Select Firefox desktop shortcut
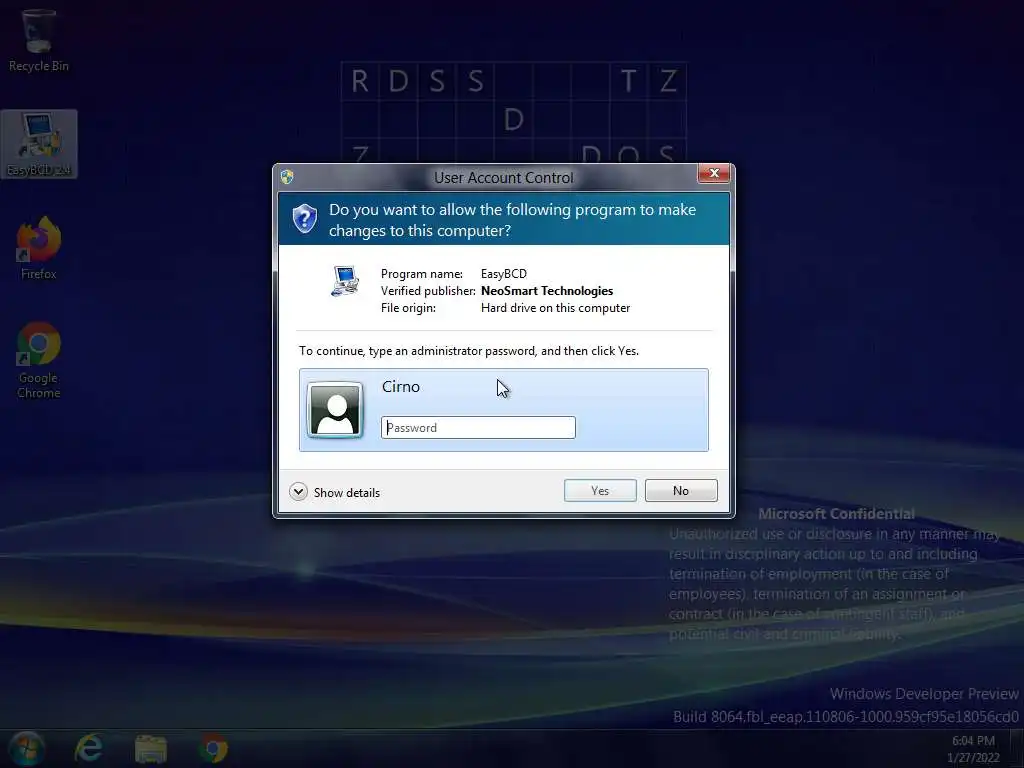This screenshot has width=1024, height=768. [39, 249]
